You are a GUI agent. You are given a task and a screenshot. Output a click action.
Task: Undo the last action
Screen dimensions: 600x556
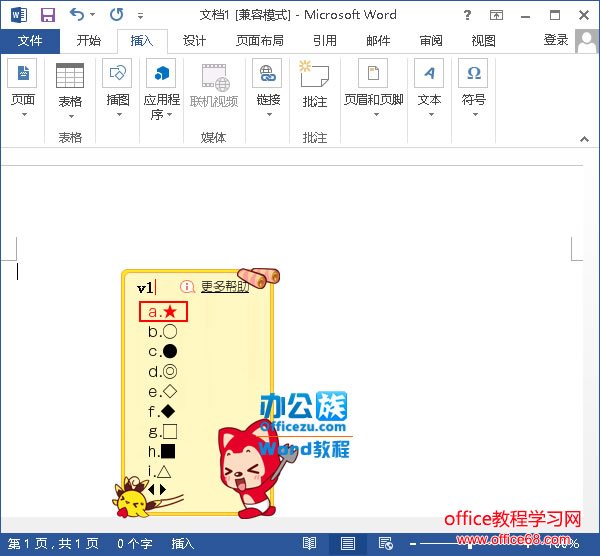coord(77,15)
